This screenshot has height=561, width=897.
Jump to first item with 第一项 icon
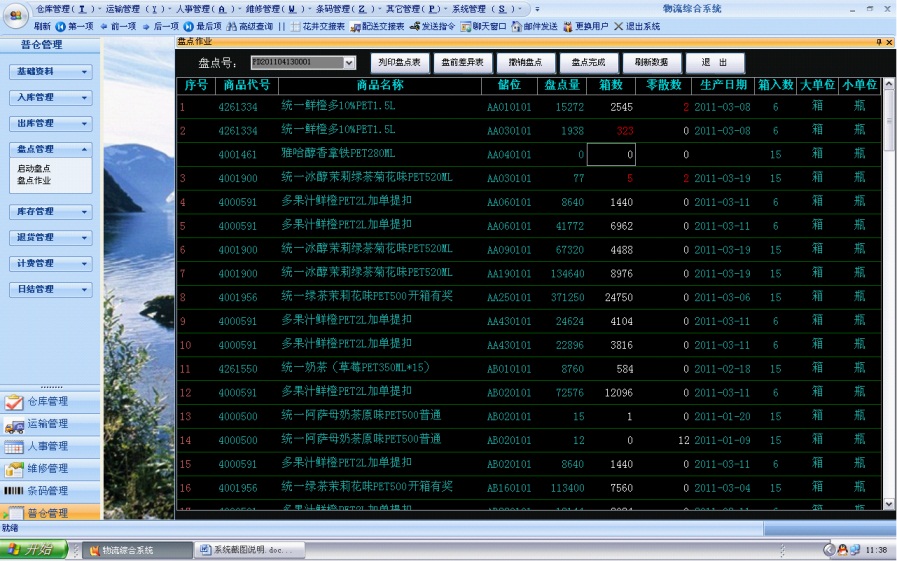61,26
